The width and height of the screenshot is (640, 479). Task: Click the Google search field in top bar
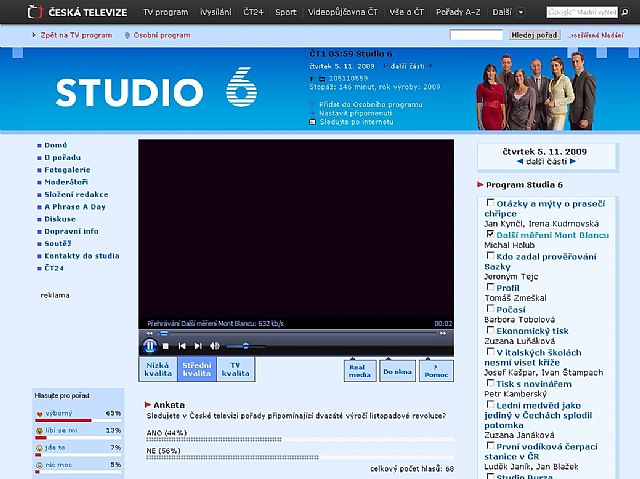pos(582,12)
